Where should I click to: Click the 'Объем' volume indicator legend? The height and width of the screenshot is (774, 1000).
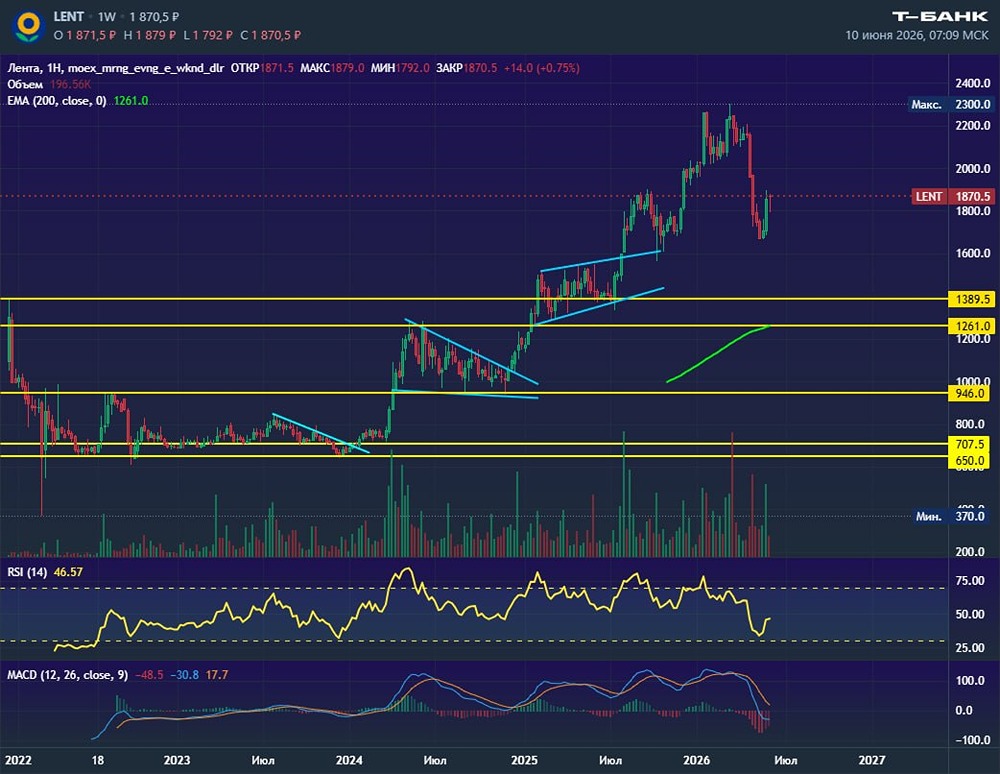click(x=25, y=84)
